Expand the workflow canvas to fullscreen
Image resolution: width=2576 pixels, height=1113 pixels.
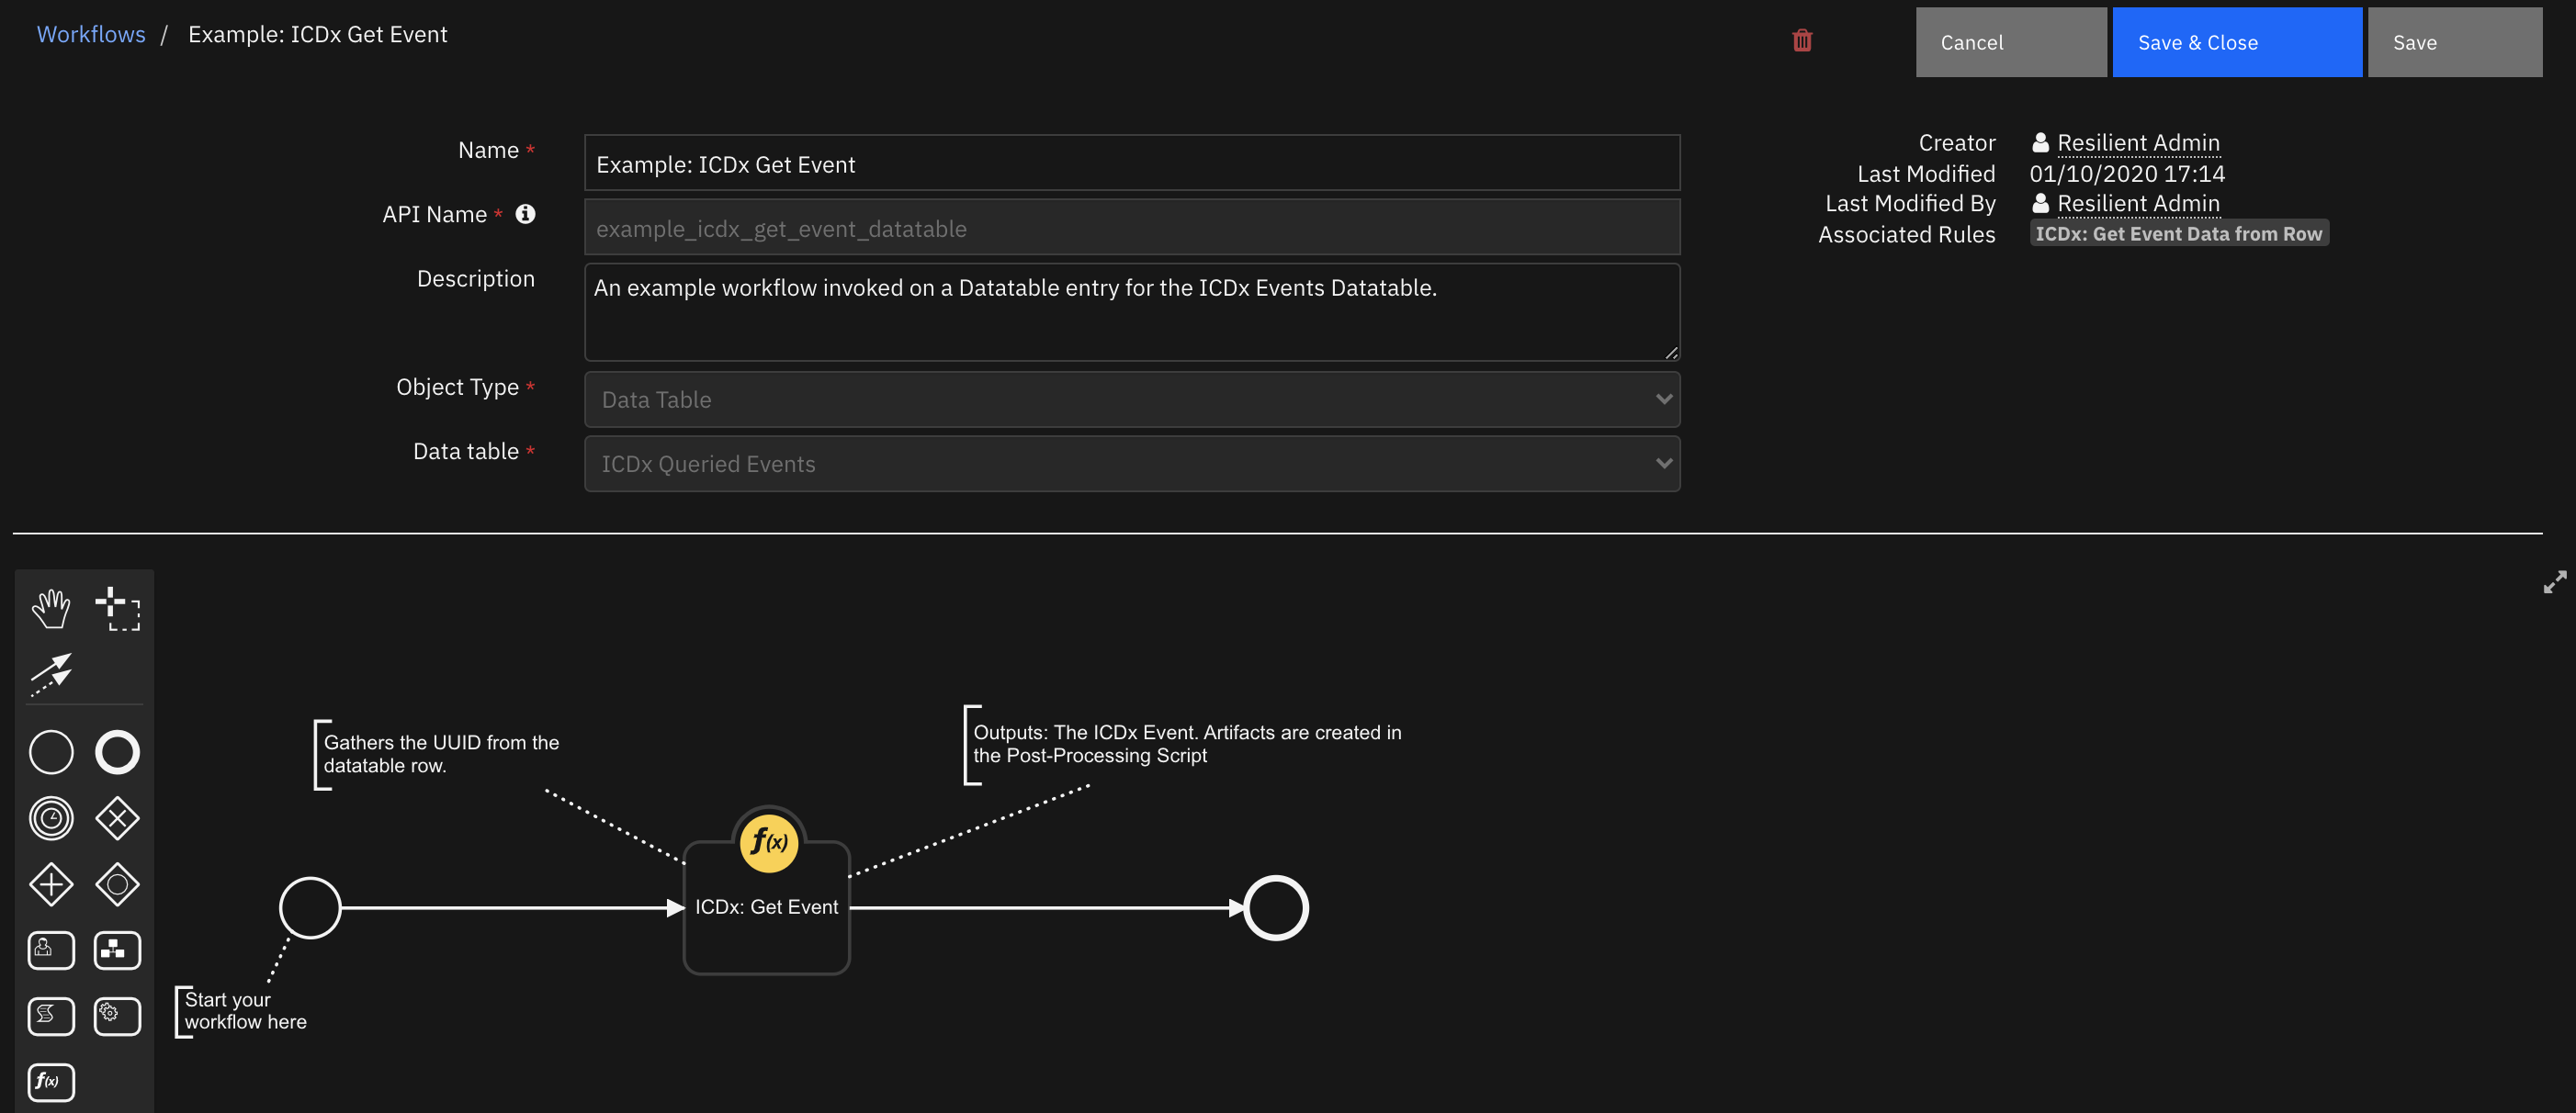pos(2554,582)
